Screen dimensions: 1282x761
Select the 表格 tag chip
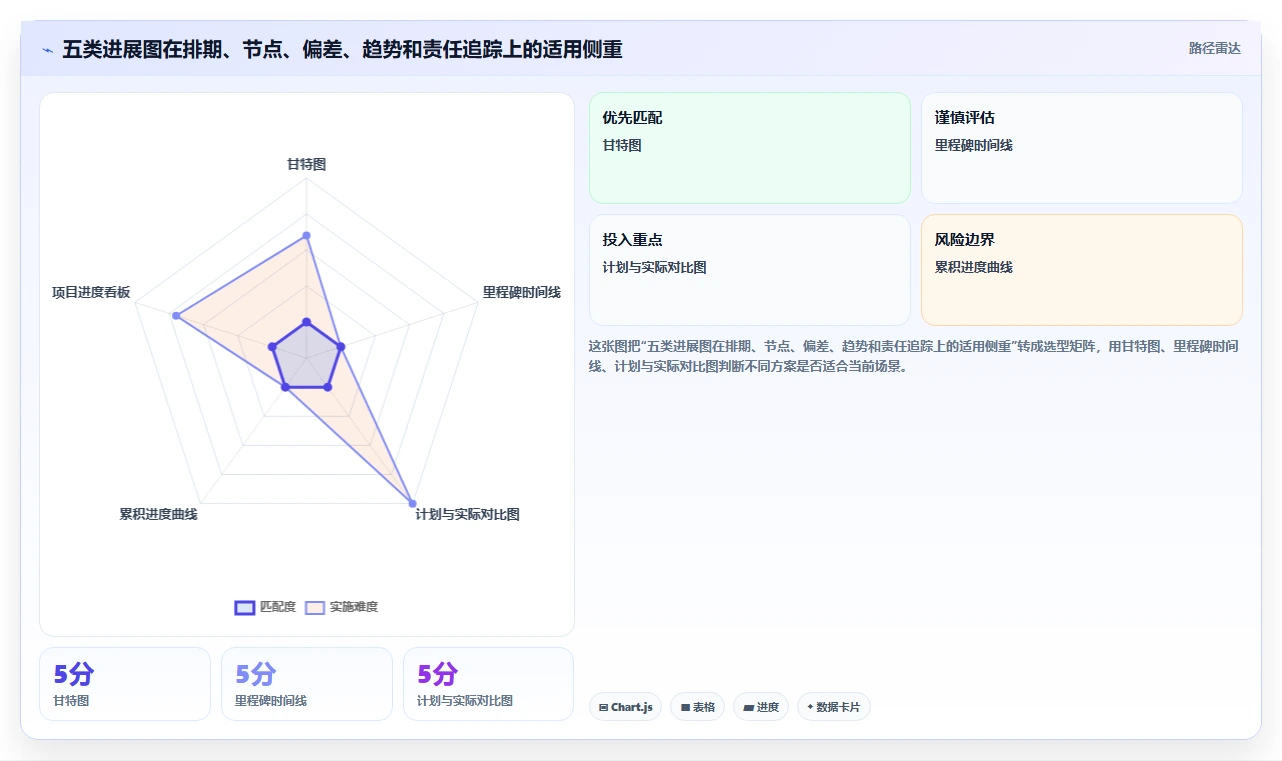(698, 707)
